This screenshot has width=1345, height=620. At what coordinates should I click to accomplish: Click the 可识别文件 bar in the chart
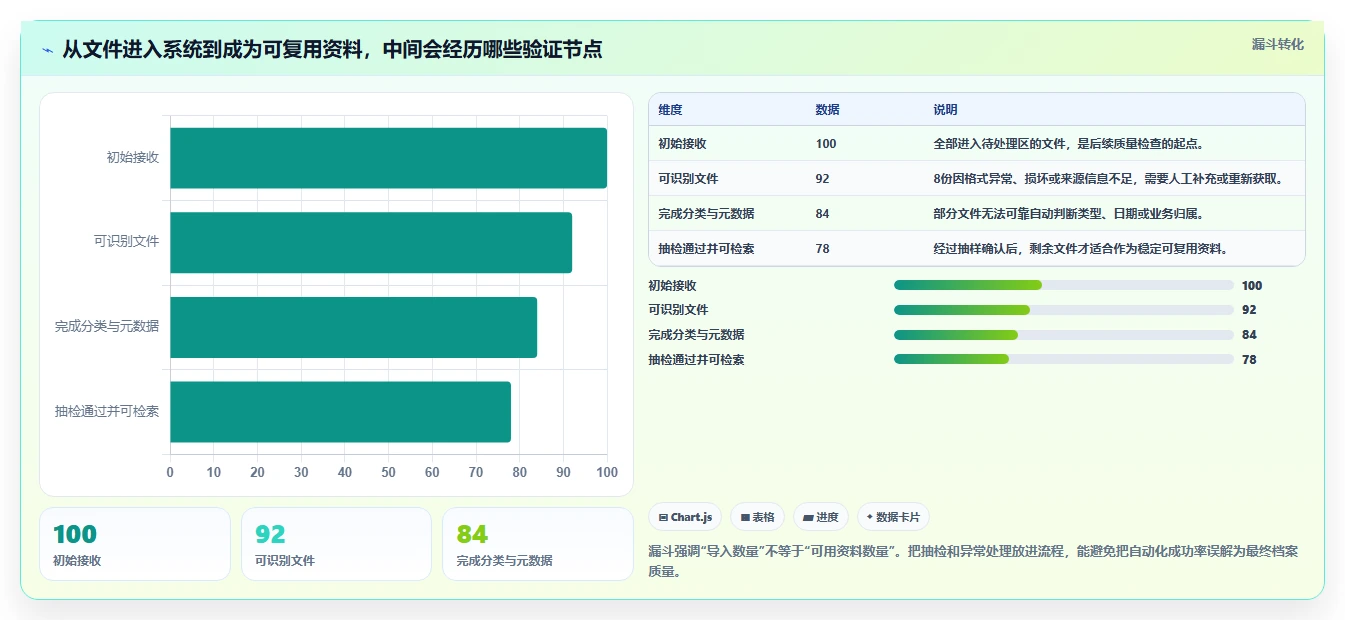point(371,242)
